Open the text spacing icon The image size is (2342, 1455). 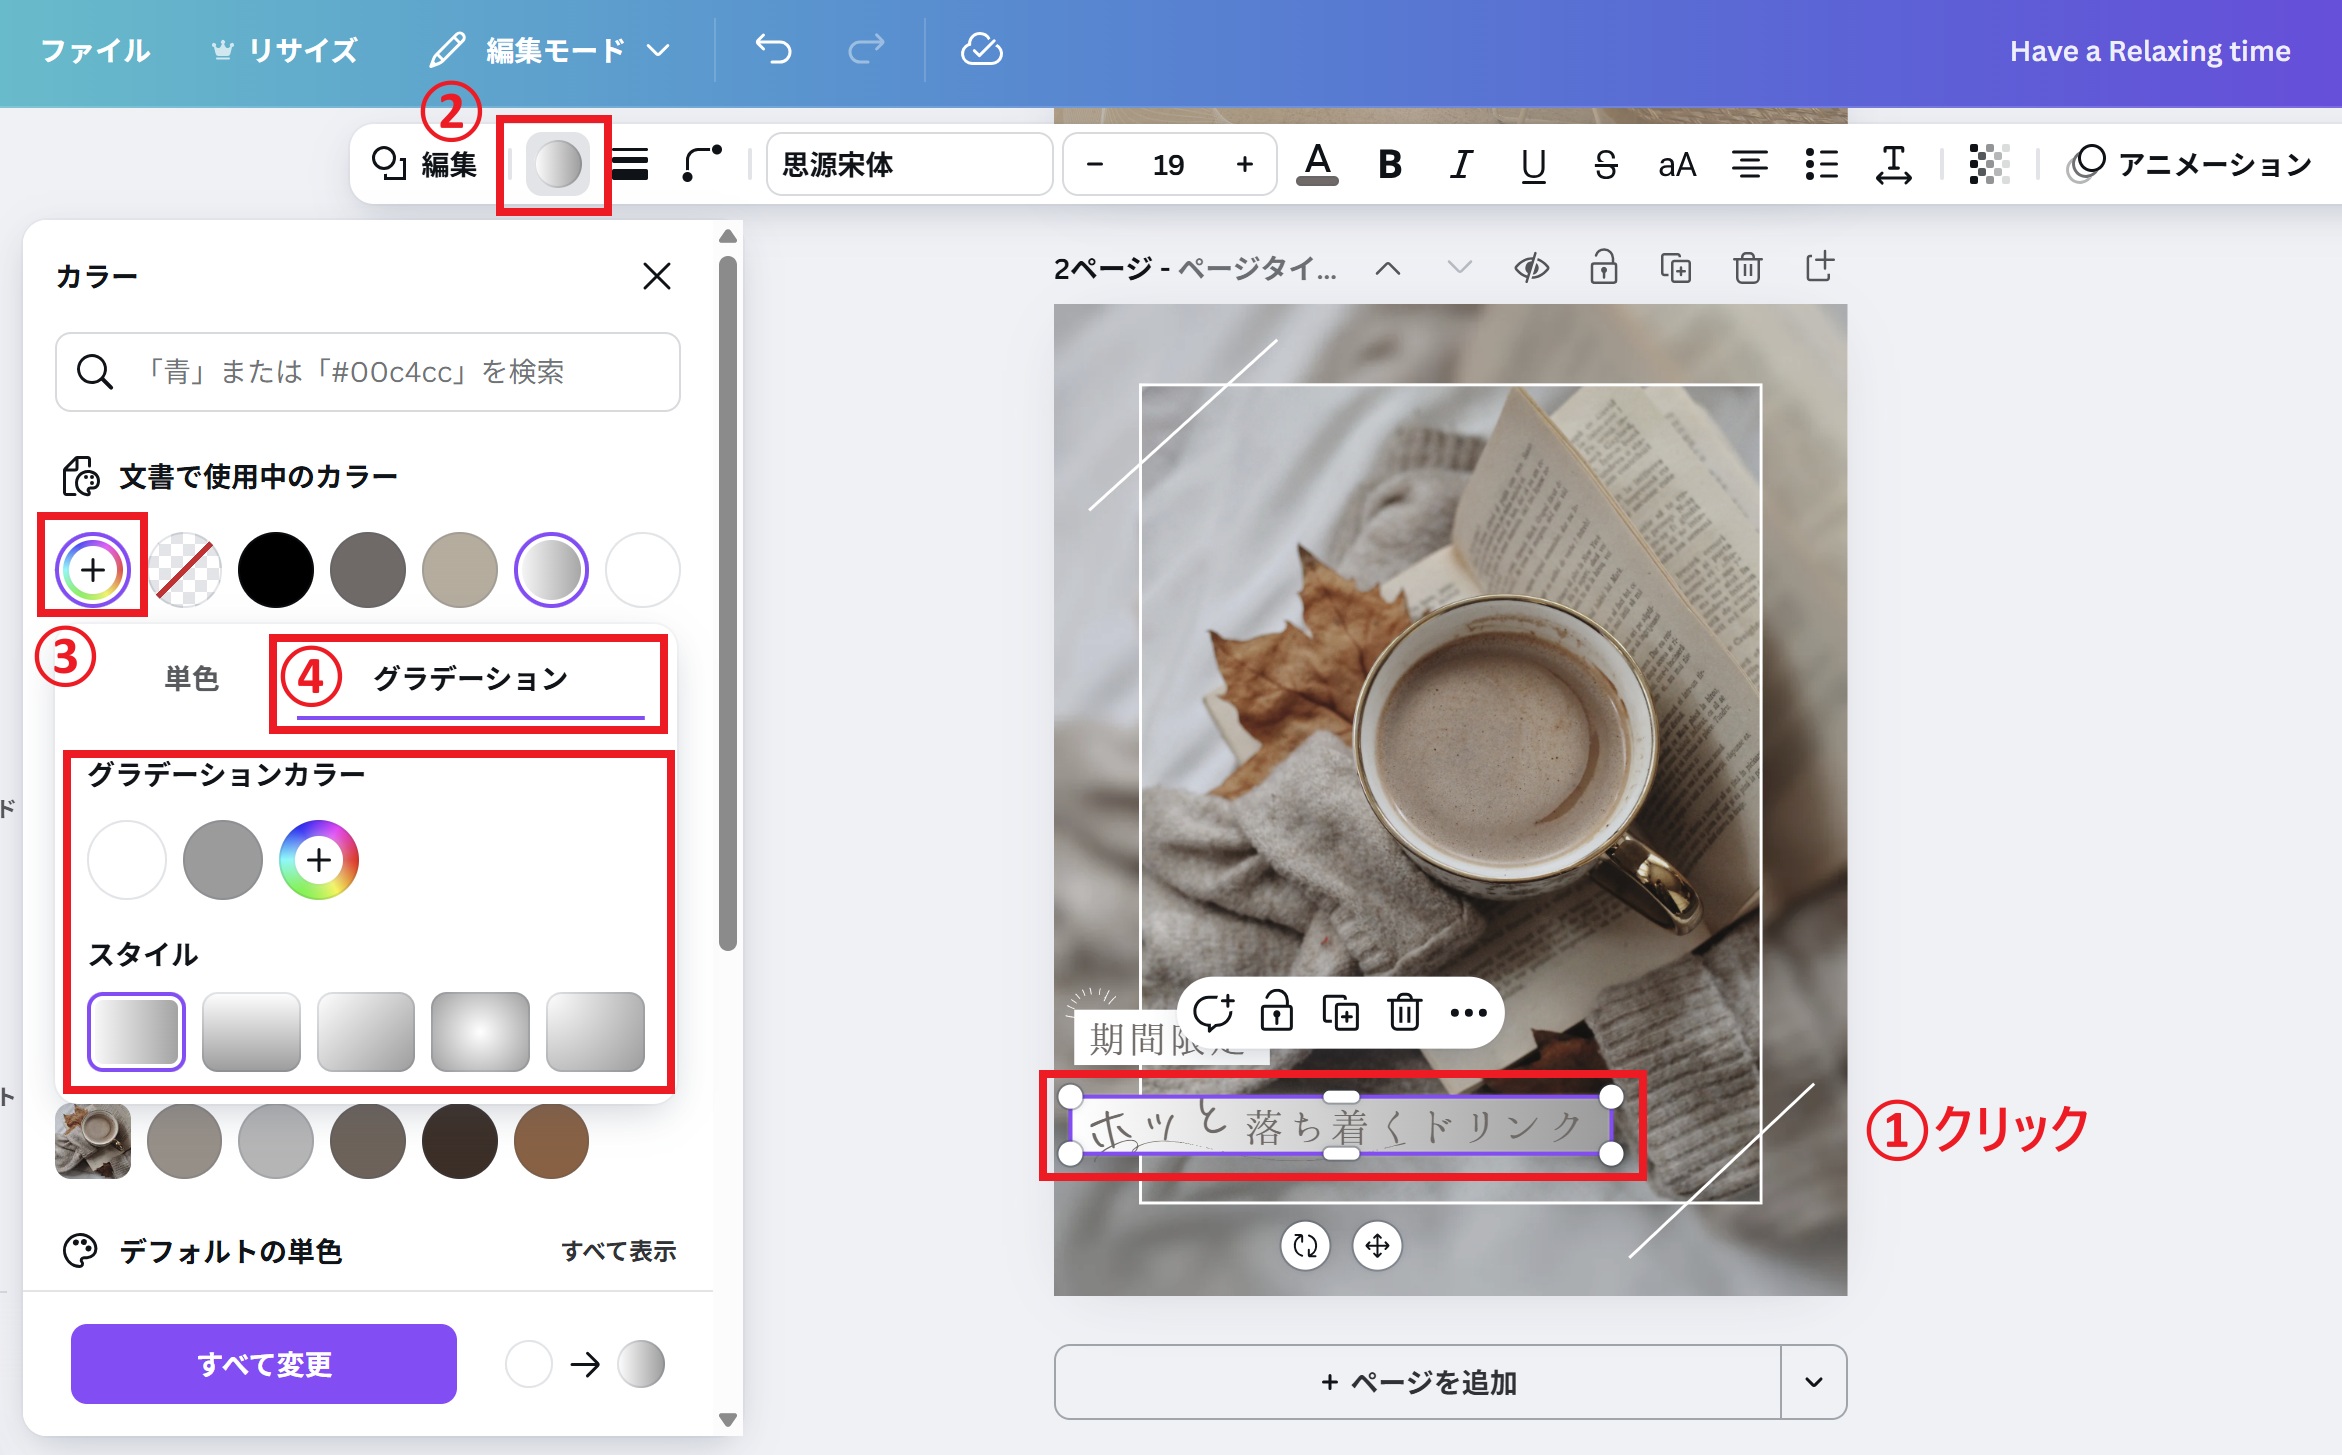click(1893, 164)
